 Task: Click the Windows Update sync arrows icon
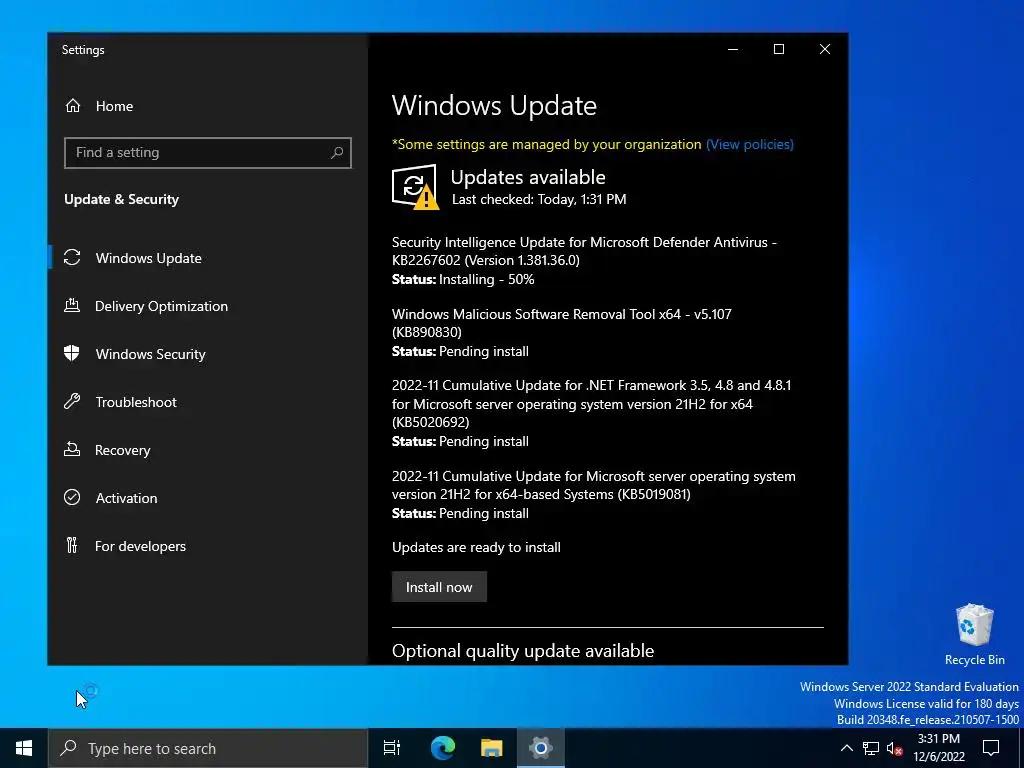point(72,258)
